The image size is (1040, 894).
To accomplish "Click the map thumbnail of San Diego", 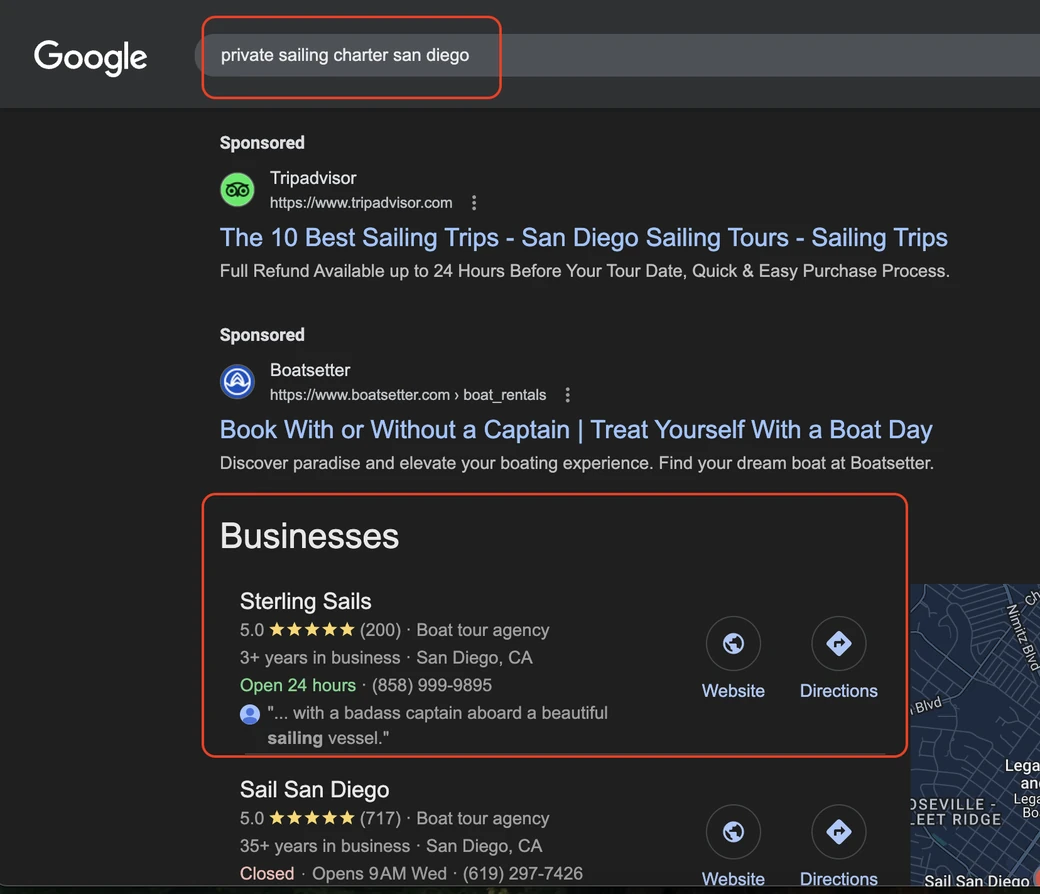I will pos(975,735).
